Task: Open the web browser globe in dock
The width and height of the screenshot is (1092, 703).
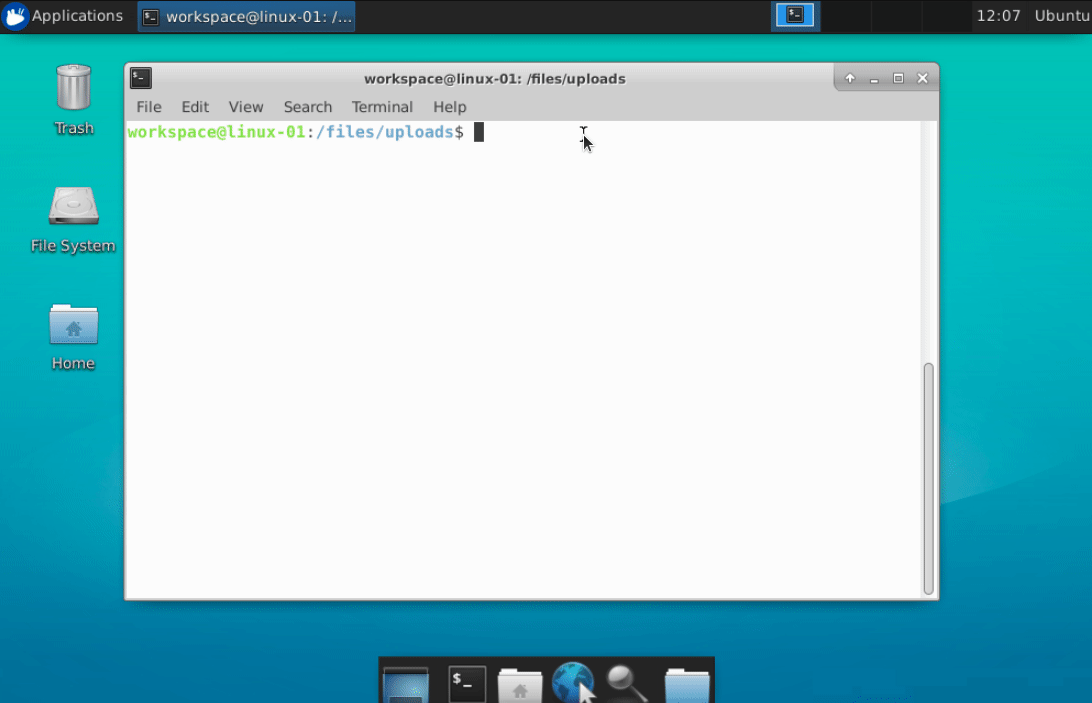Action: 573,683
